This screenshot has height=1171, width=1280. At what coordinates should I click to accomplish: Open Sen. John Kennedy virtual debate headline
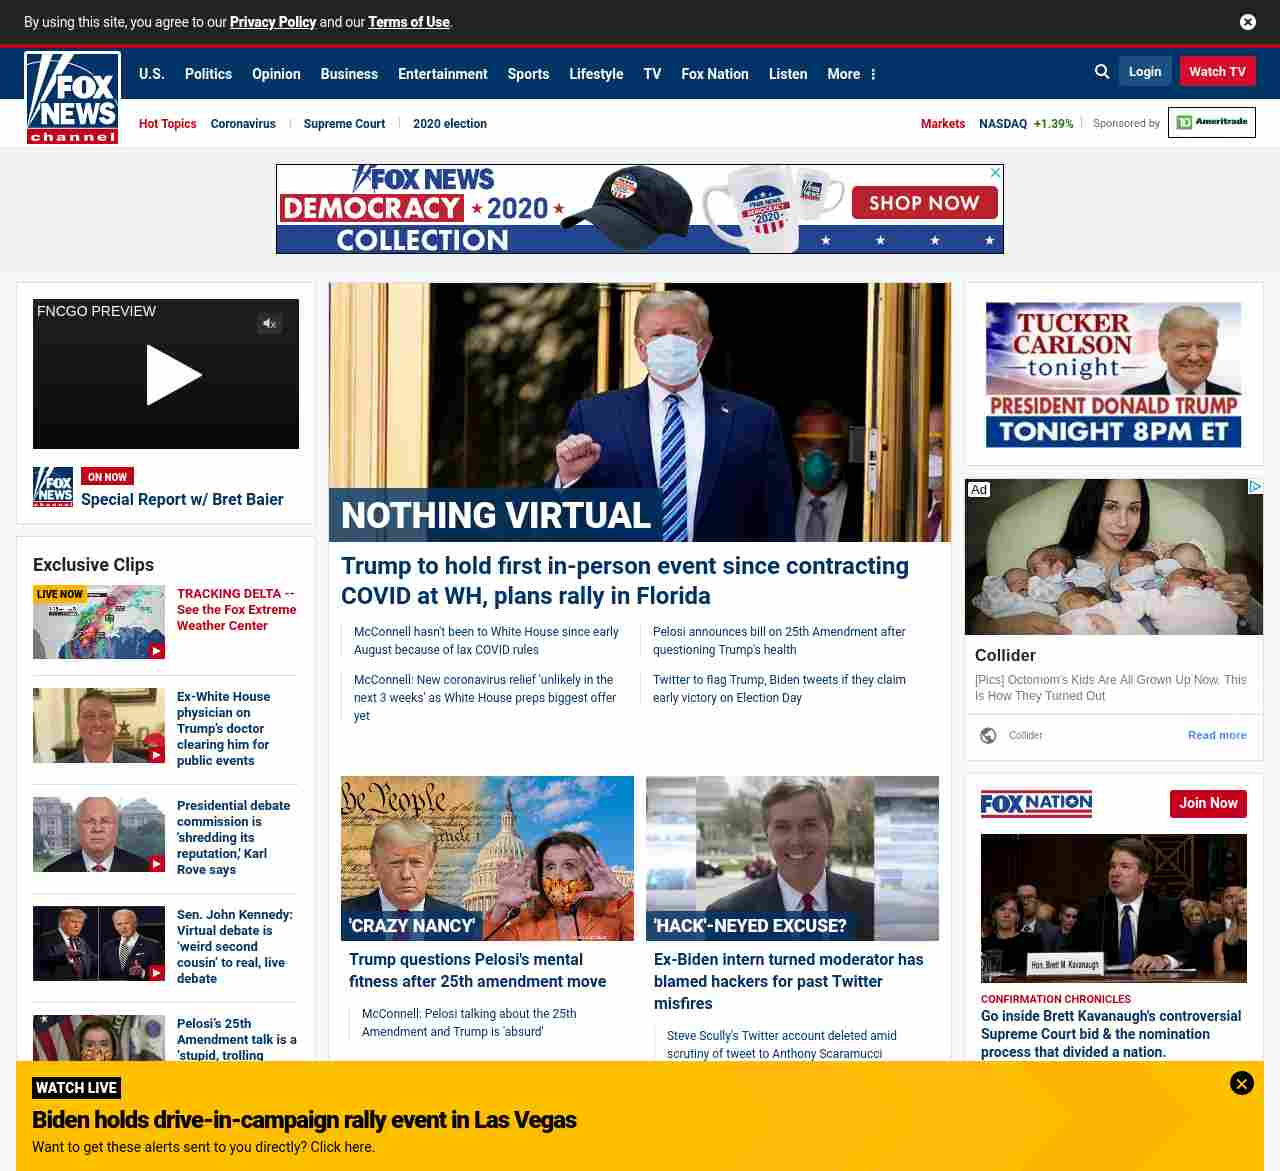(x=235, y=946)
